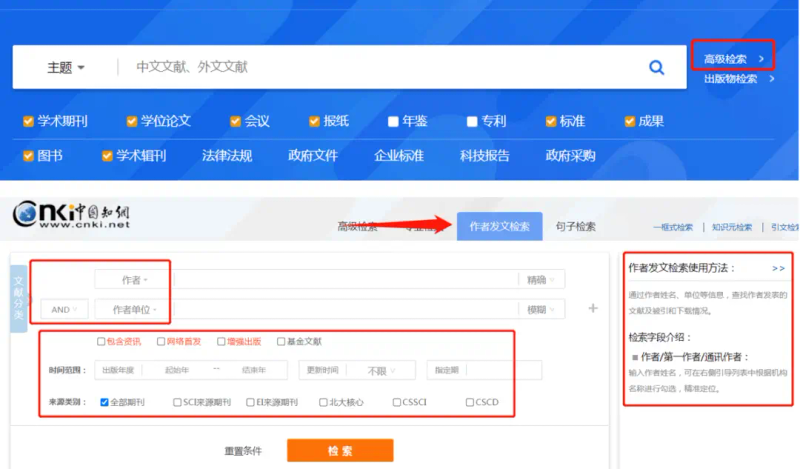This screenshot has width=800, height=469.
Task: Uncheck the 学术辑刊 checkbox
Action: (x=107, y=156)
